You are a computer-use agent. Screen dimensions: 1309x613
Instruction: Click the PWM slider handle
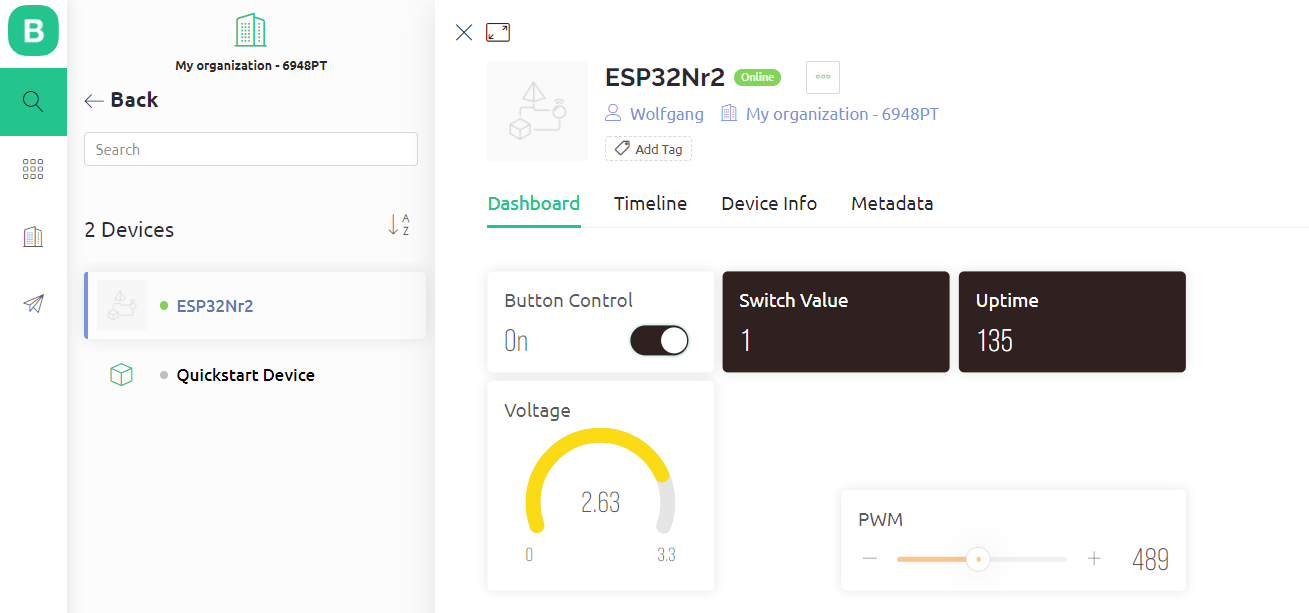pyautogui.click(x=978, y=559)
